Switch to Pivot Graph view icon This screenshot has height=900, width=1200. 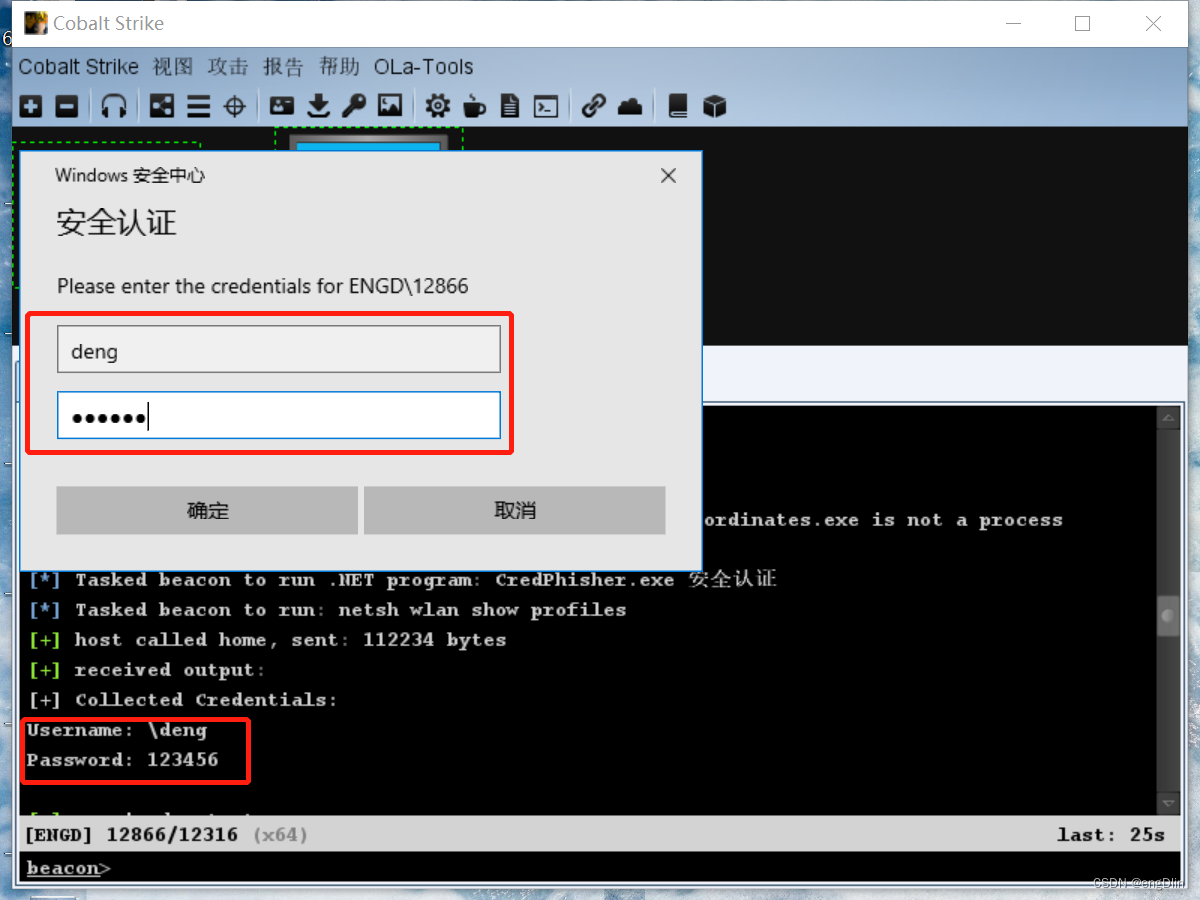(161, 106)
